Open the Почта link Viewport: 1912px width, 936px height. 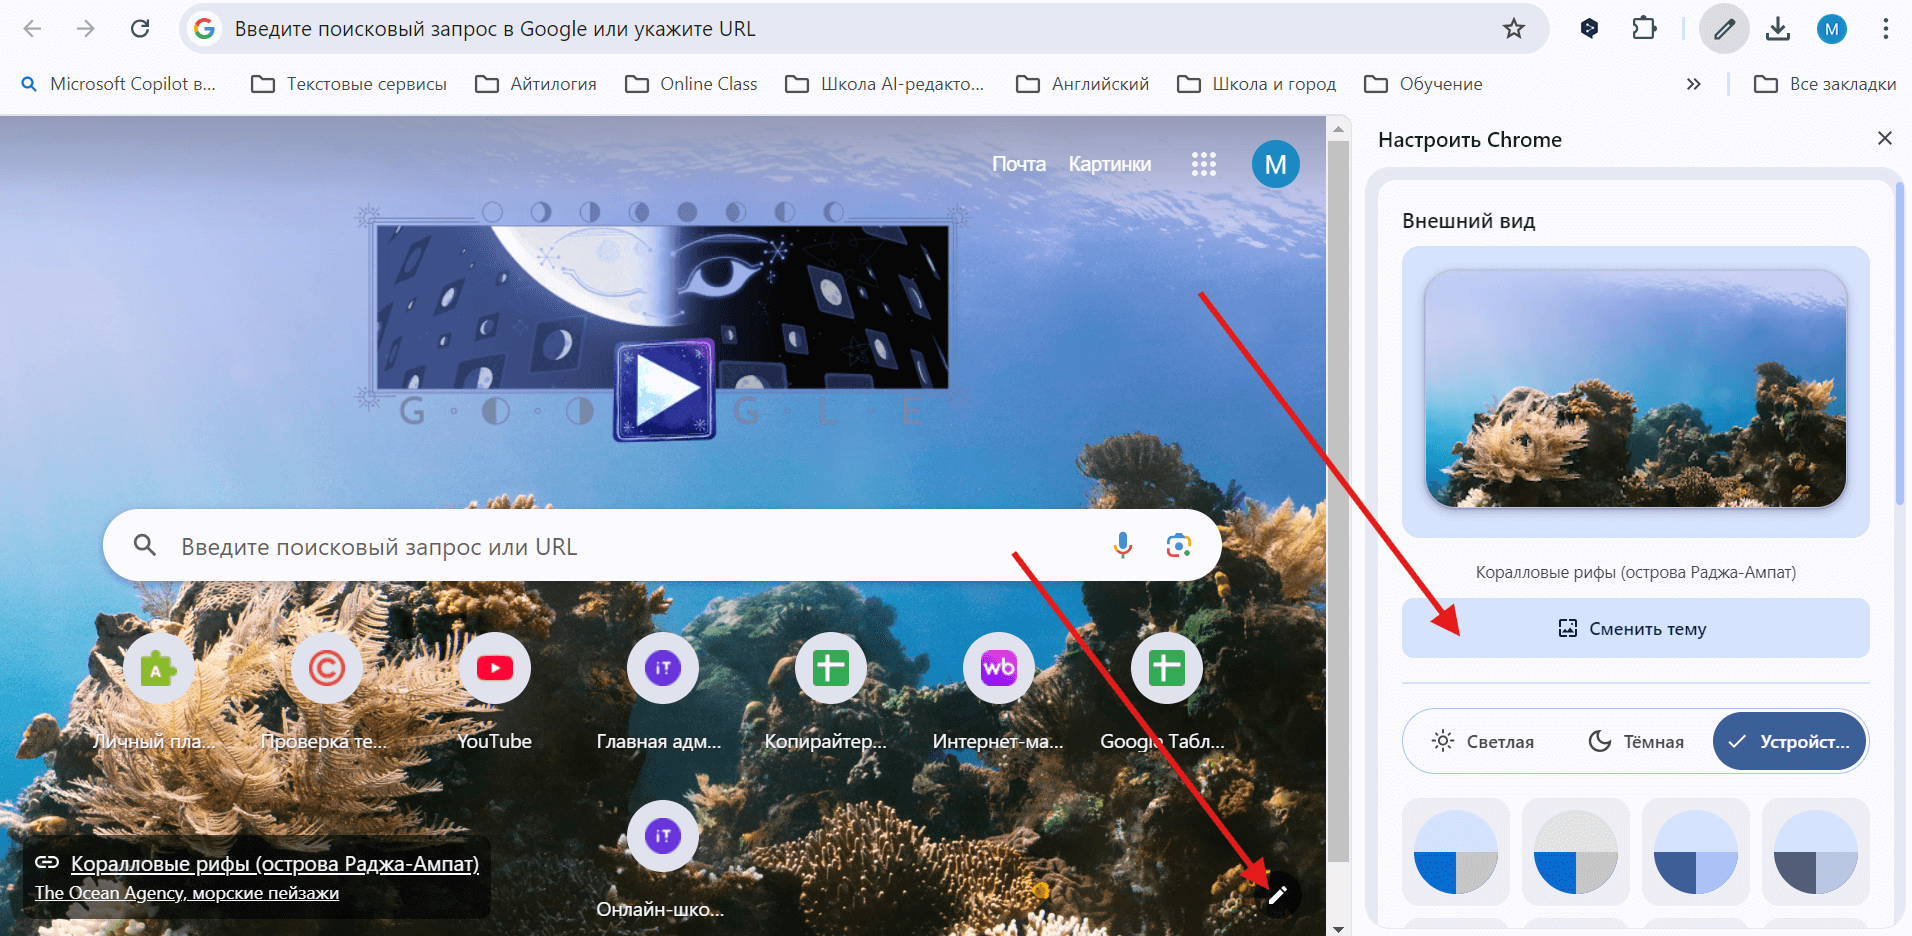(1018, 164)
